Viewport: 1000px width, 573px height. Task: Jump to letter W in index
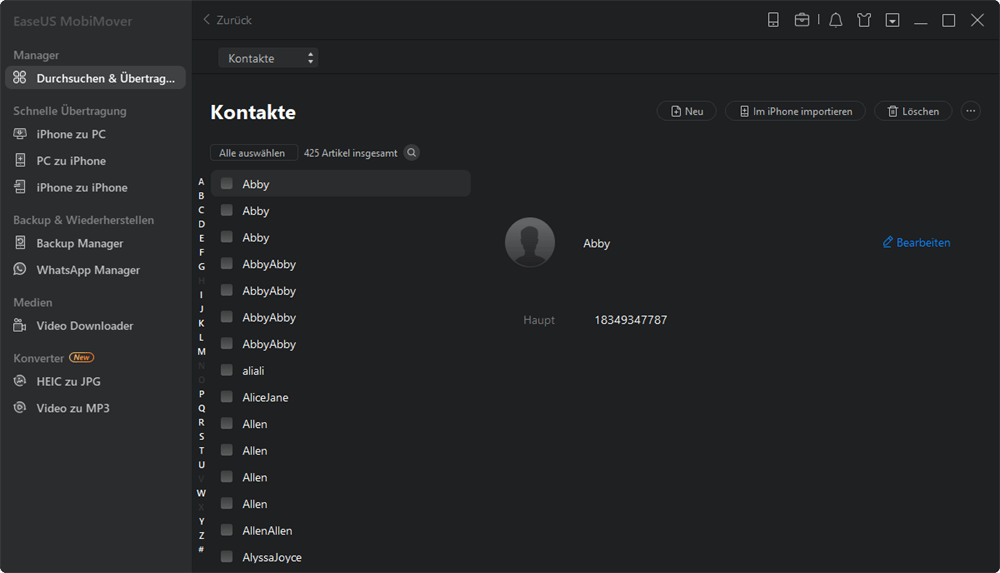pos(202,493)
